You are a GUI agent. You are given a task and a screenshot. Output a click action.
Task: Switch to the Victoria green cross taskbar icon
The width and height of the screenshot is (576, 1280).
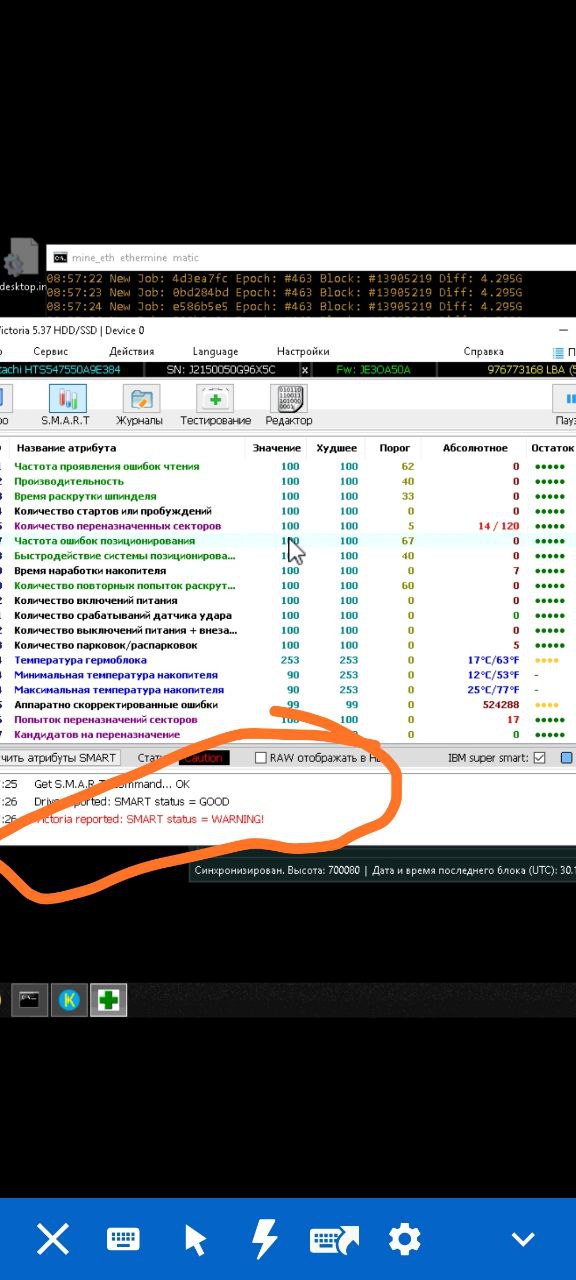[x=108, y=1000]
